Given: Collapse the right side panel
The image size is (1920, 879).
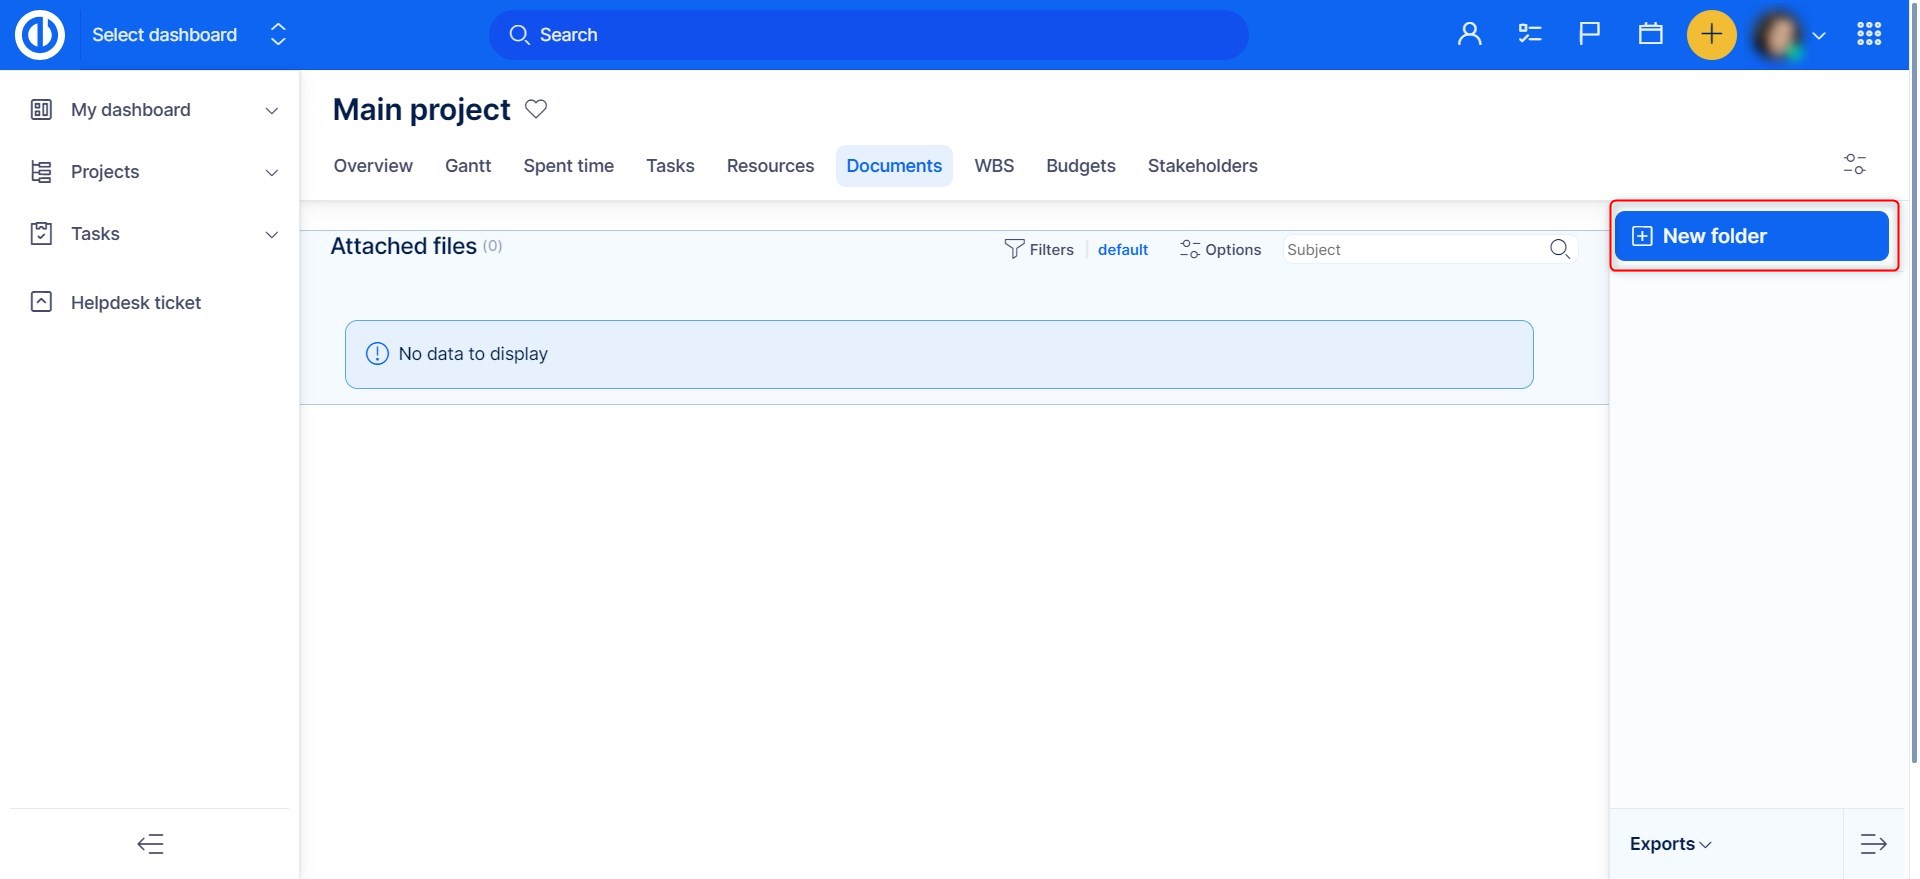Looking at the screenshot, I should click(1873, 844).
